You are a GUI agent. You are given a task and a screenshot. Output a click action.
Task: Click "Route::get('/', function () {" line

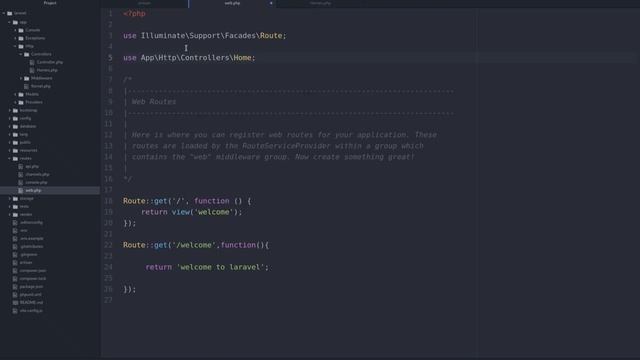pyautogui.click(x=187, y=201)
